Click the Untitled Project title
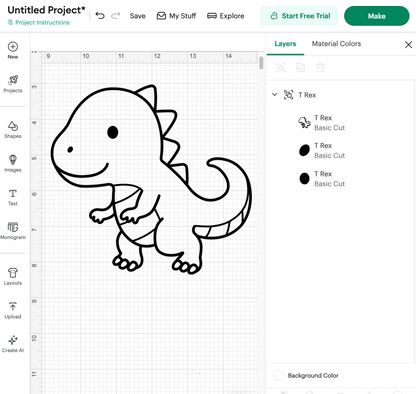This screenshot has width=416, height=394. [46, 10]
